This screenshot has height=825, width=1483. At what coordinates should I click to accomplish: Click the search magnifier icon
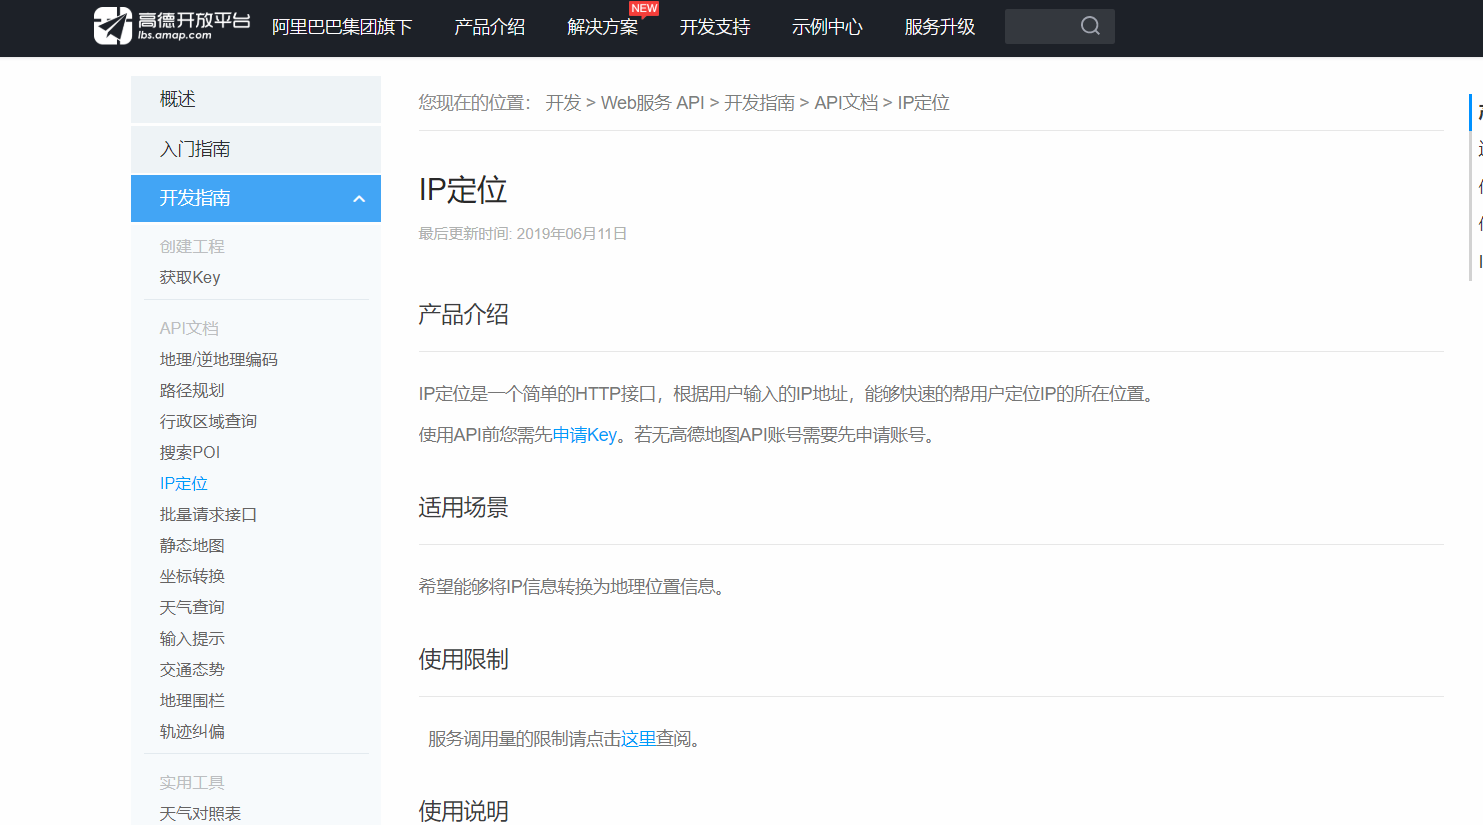(1090, 26)
